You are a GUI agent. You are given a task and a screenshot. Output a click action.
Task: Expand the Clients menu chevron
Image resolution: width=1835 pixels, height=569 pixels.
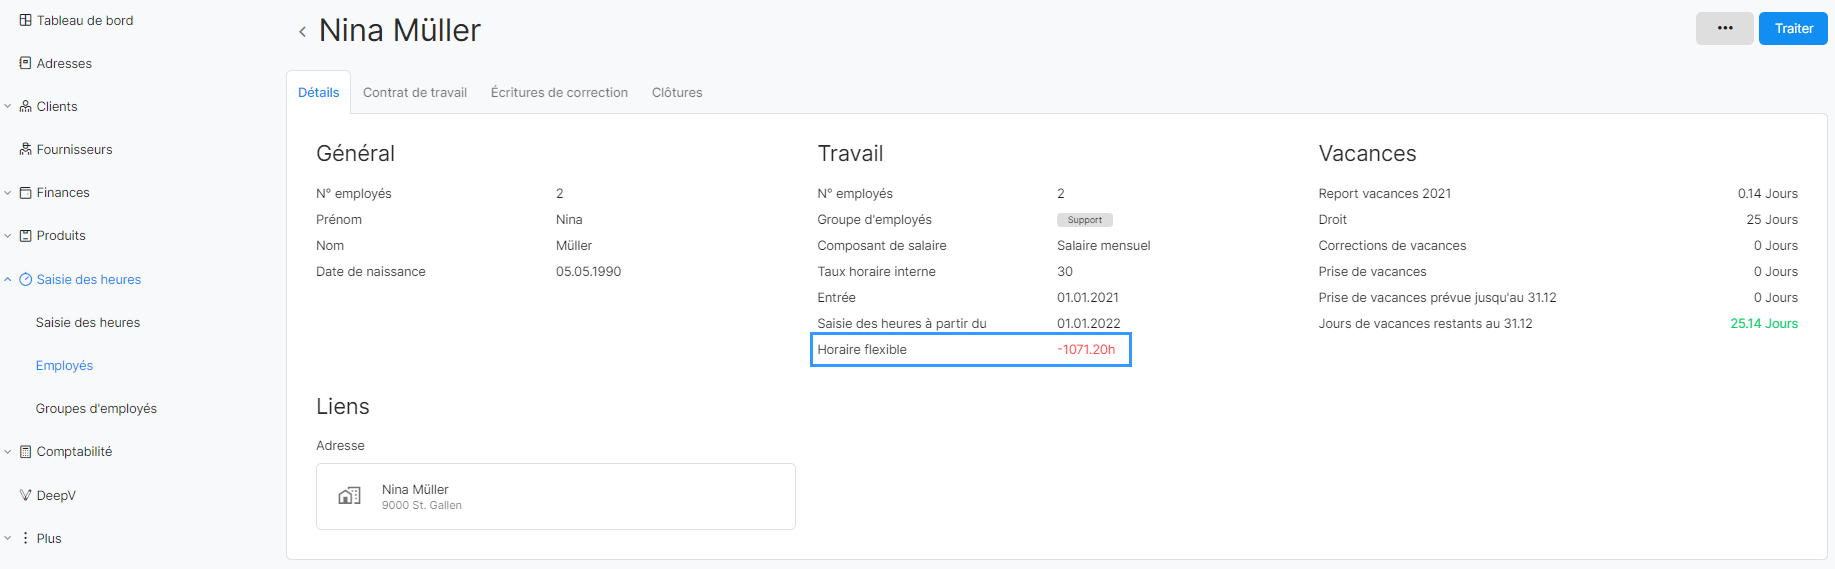pyautogui.click(x=8, y=106)
